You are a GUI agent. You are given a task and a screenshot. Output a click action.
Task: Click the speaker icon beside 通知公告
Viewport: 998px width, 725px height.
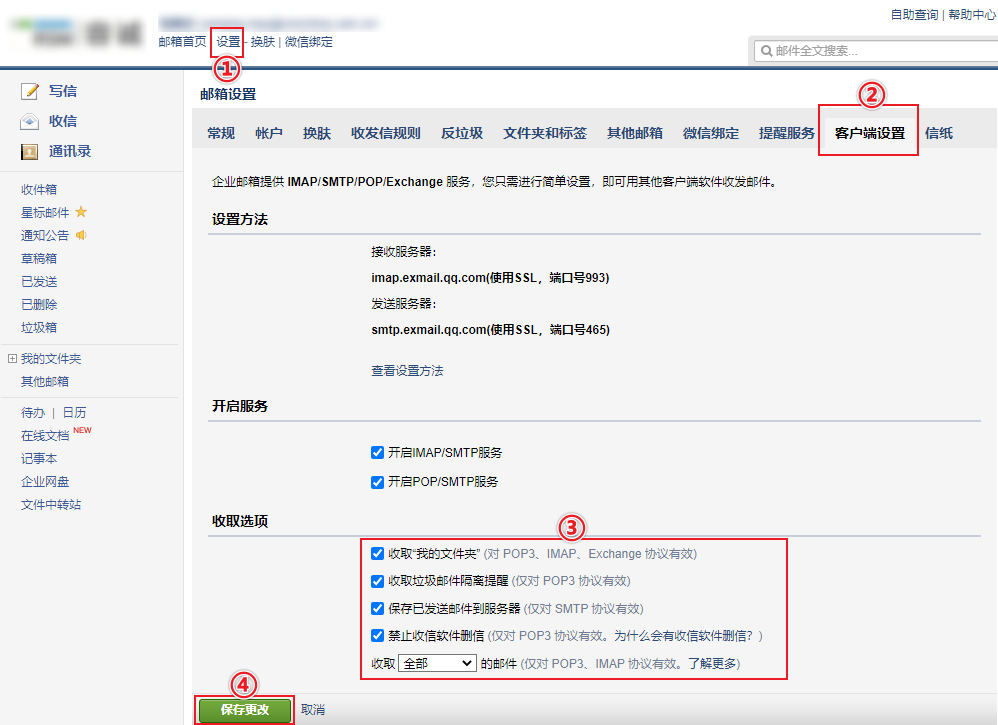pos(81,235)
